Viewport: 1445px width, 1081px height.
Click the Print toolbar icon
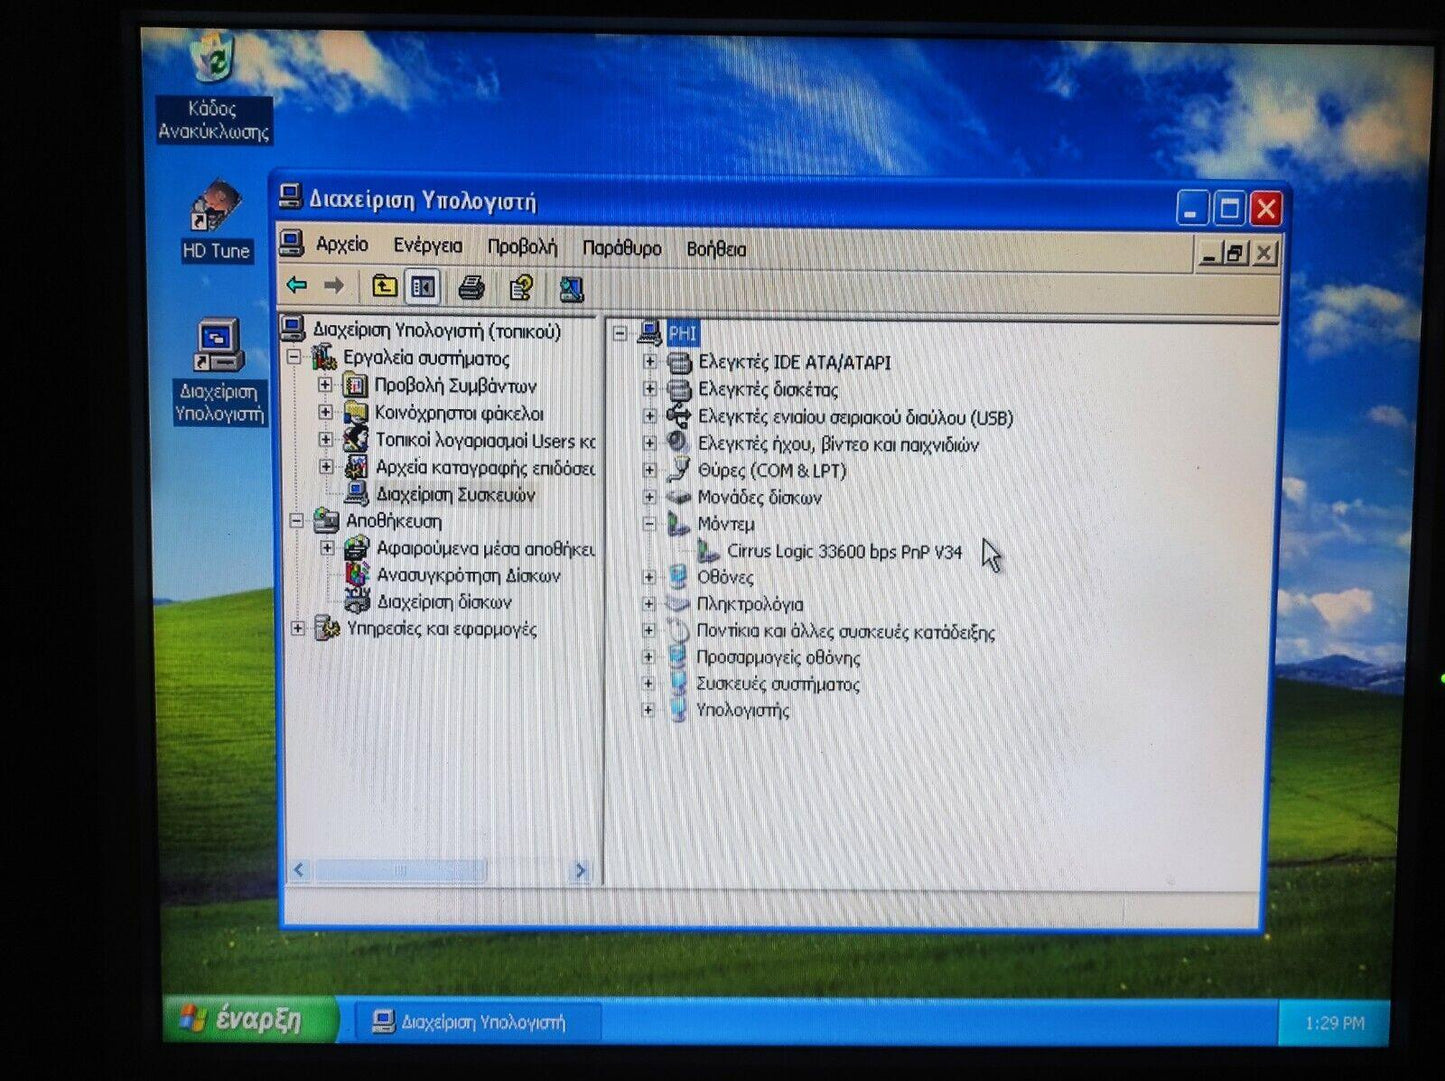coord(471,289)
